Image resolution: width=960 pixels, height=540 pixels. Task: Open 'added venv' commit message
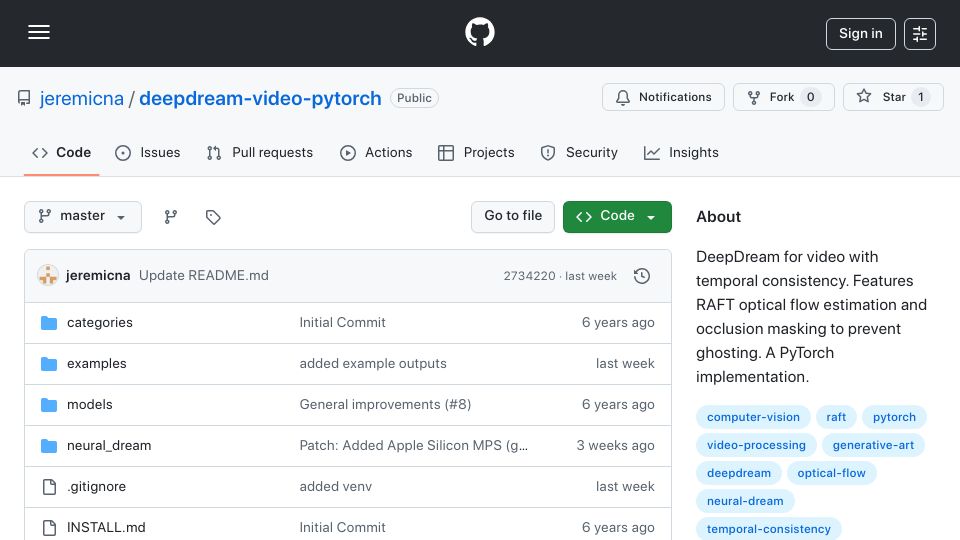pyautogui.click(x=336, y=487)
